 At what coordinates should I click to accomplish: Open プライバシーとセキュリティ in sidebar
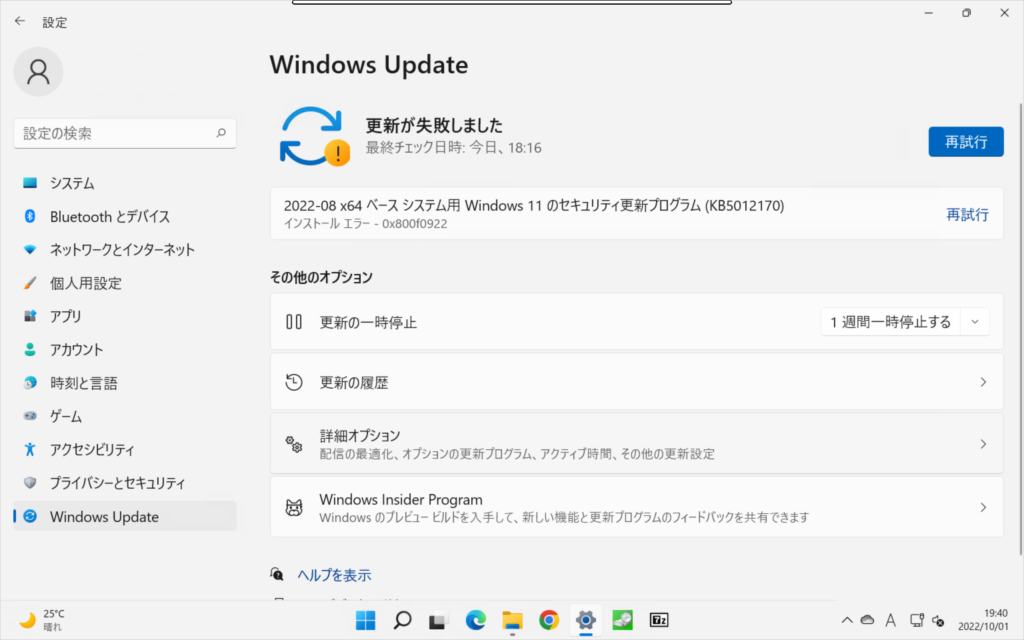117,483
